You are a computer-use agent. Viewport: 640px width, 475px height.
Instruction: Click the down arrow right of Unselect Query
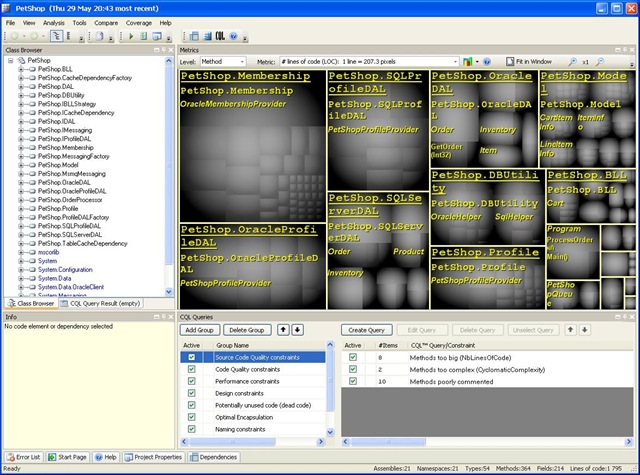pyautogui.click(x=584, y=330)
